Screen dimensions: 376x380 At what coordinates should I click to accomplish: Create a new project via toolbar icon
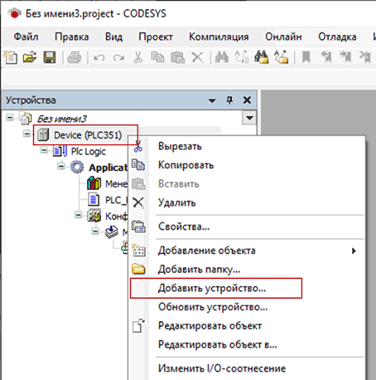point(11,57)
